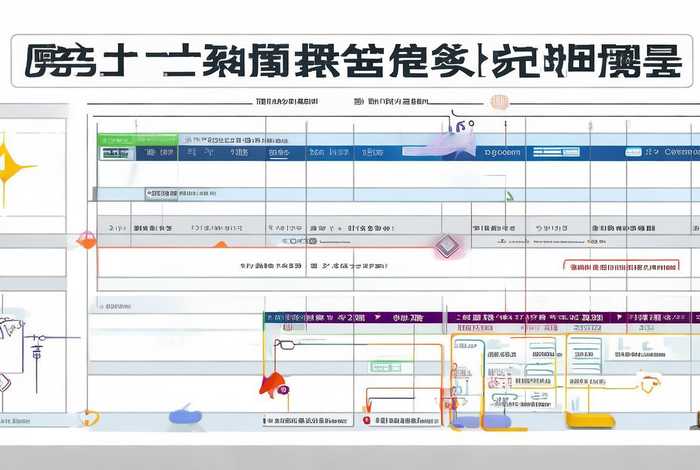Screen dimensions: 700x470
Task: Click the small green triangle icon
Action: click(509, 196)
